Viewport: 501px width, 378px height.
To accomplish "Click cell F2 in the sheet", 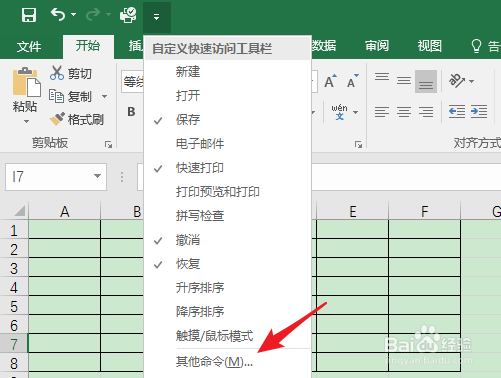I will point(425,248).
